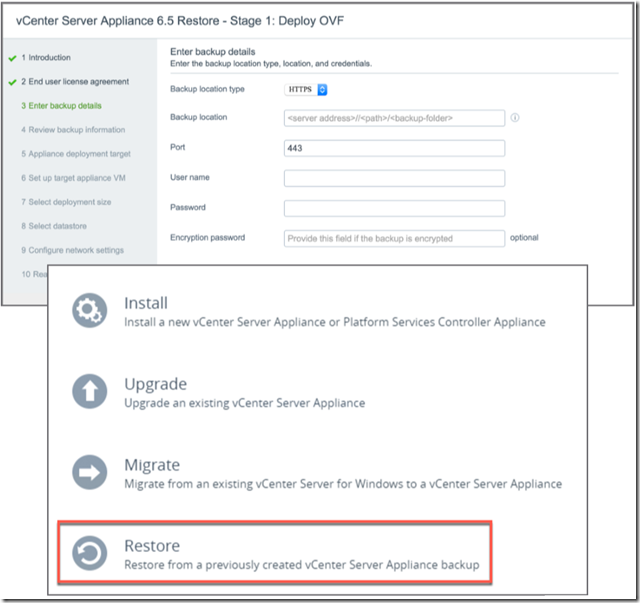Select step 4 Review backup information
Viewport: 640px width, 603px height.
click(73, 130)
